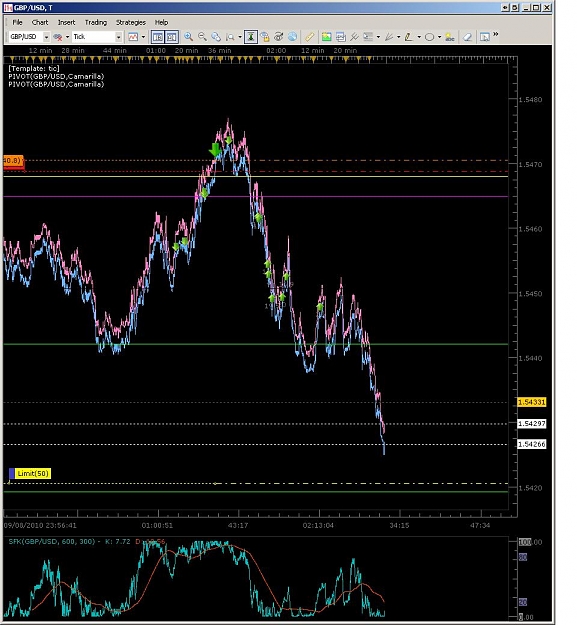Screen dimensions: 577x625
Task: Open the arrow beside the remove-instrument icon
Action: pyautogui.click(x=67, y=37)
